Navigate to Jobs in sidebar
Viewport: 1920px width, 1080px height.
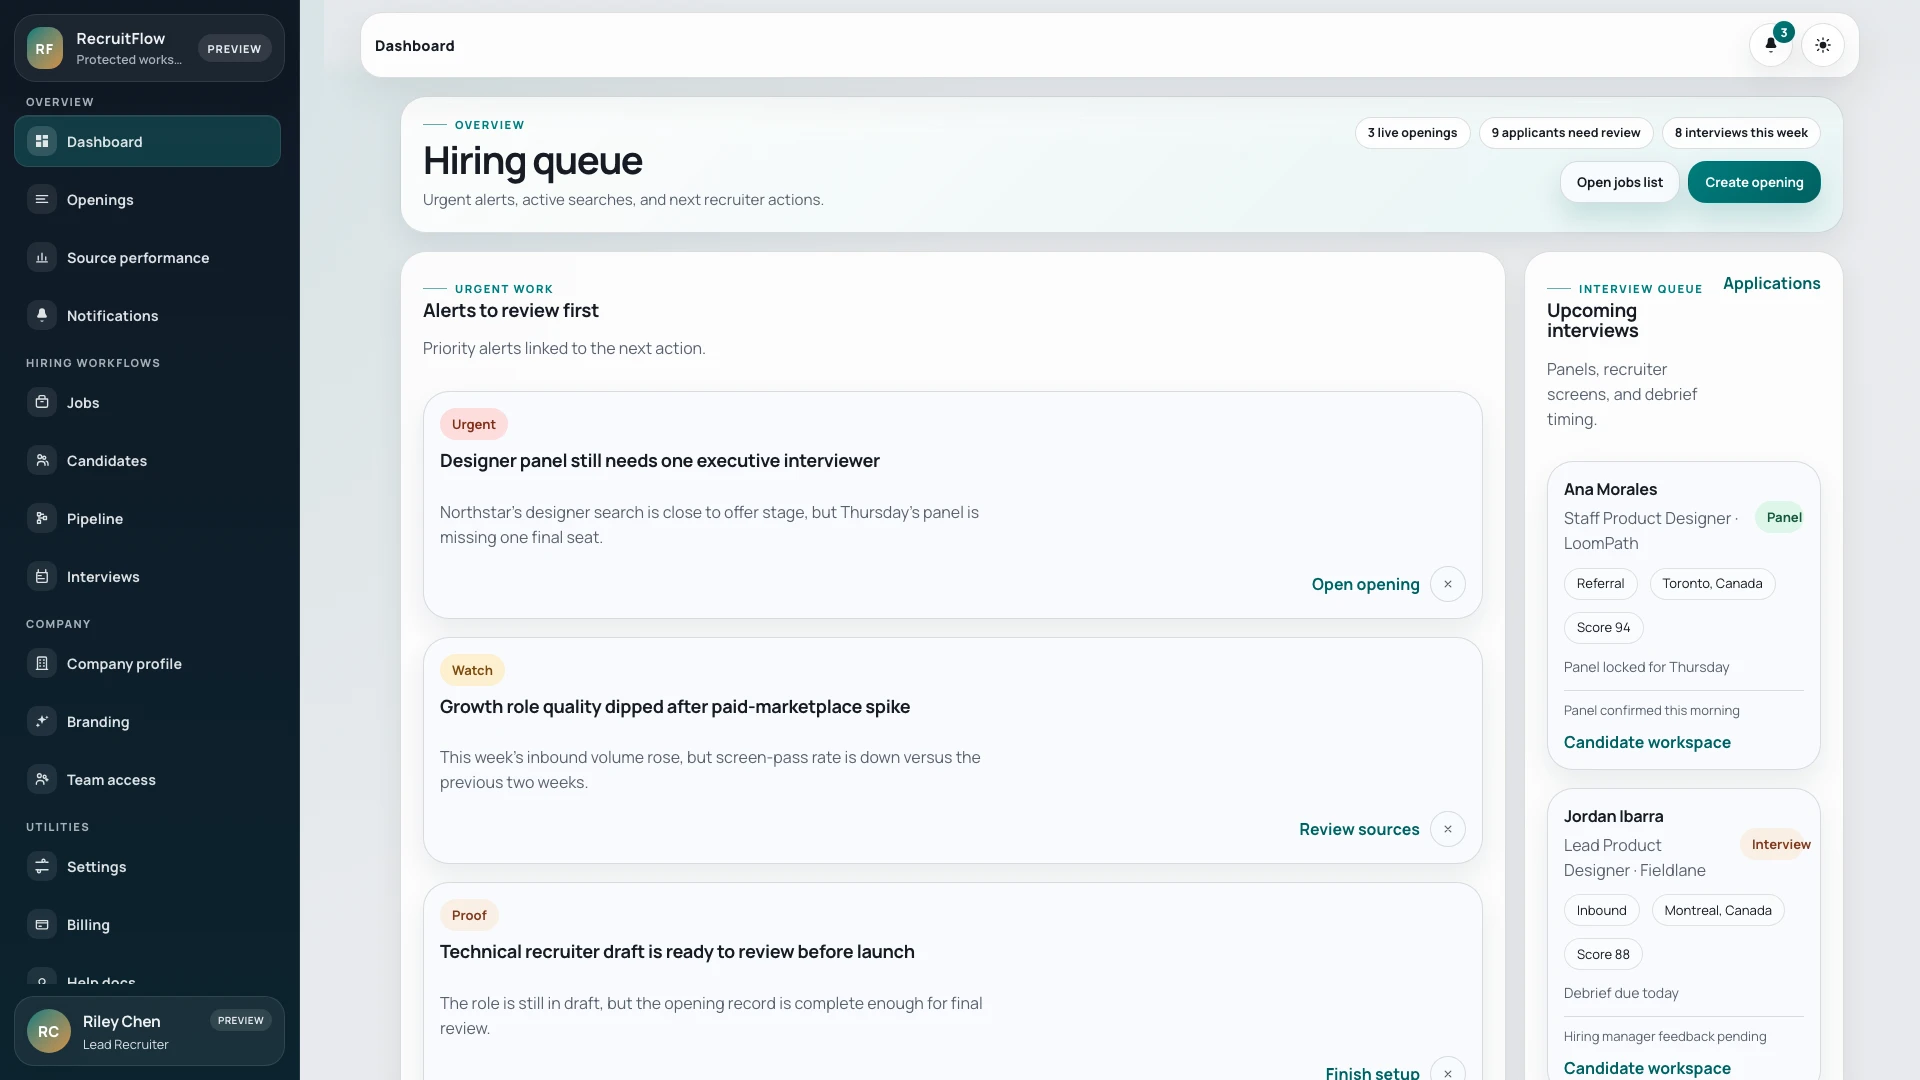(147, 402)
